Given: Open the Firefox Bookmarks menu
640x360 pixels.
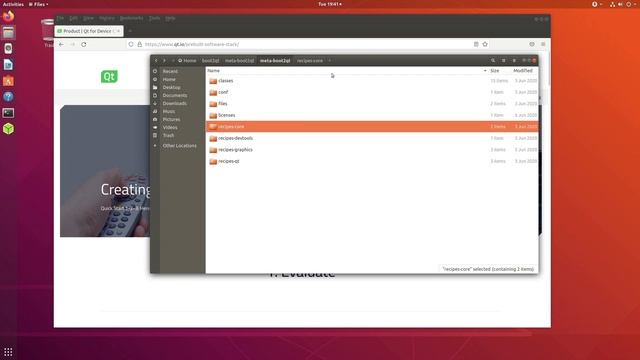Looking at the screenshot, I should [131, 18].
